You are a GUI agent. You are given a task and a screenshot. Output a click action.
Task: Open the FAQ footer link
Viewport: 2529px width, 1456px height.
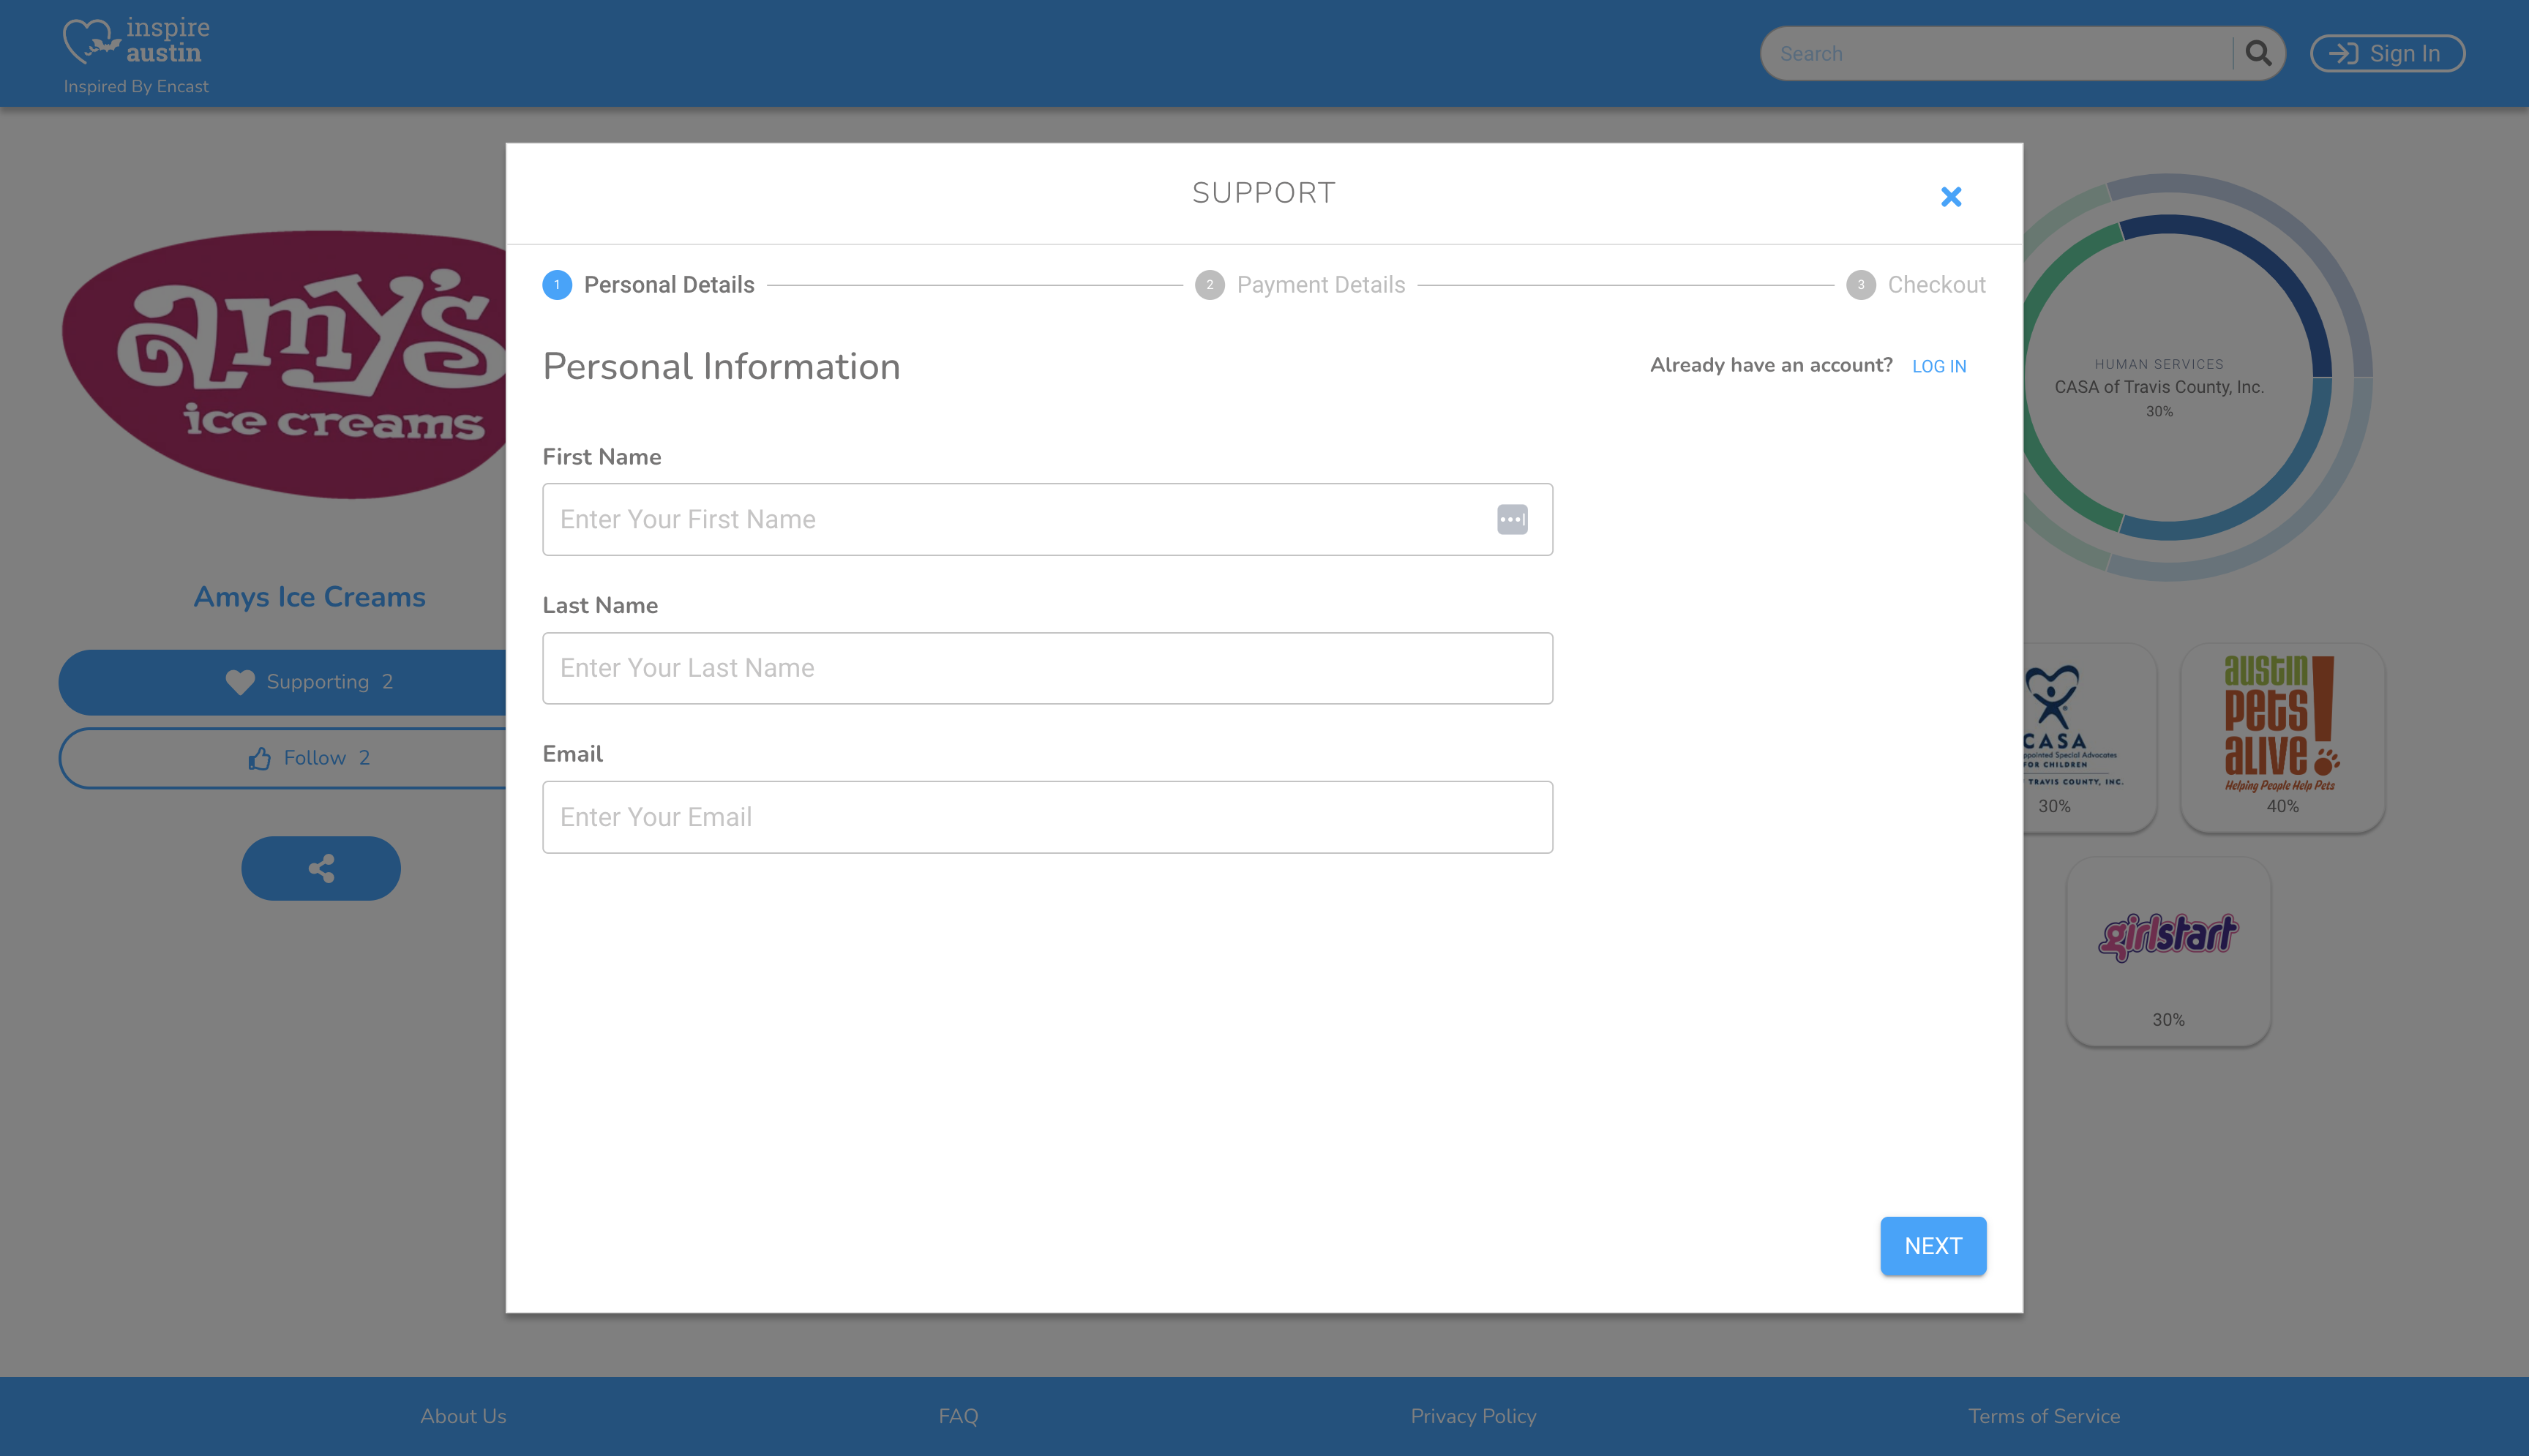click(958, 1416)
